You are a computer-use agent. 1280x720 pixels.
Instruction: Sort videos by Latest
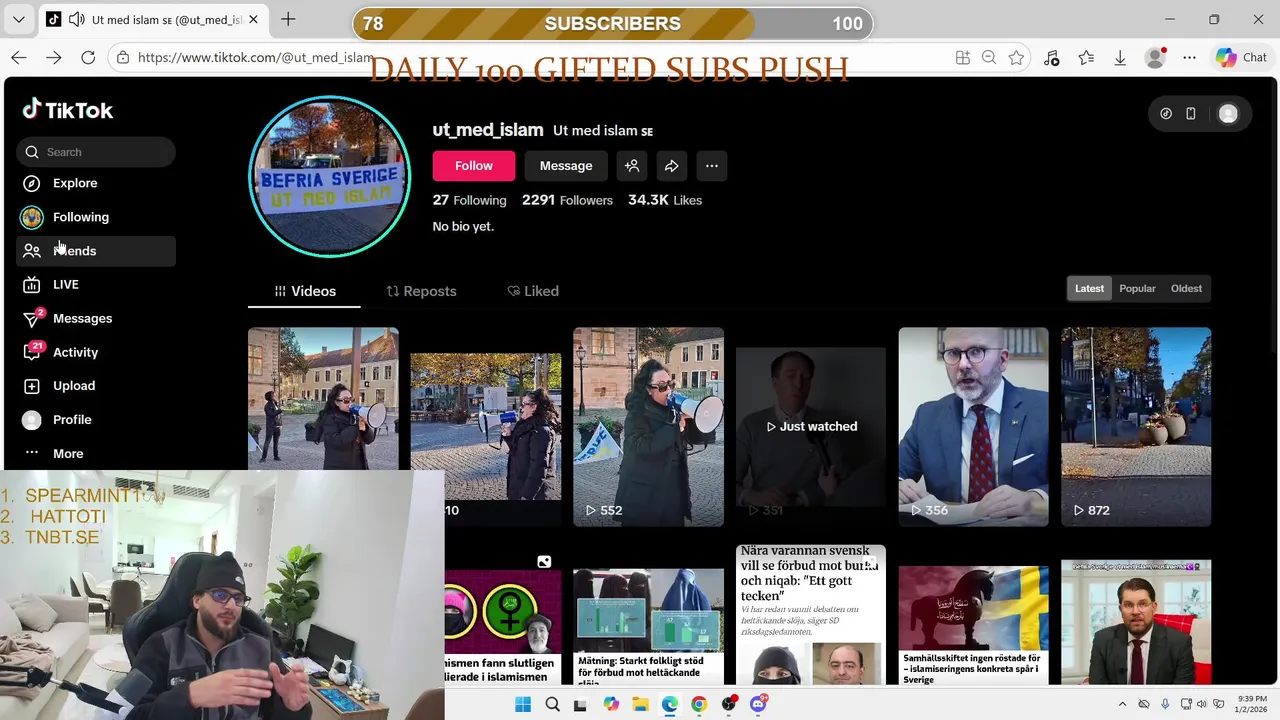tap(1089, 288)
